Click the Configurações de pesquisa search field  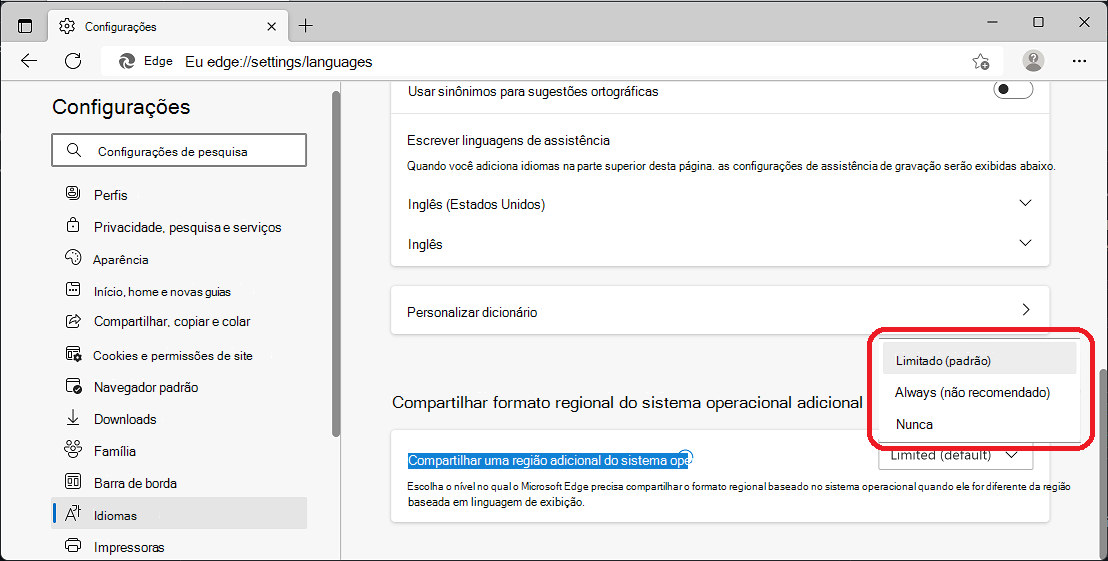point(179,150)
